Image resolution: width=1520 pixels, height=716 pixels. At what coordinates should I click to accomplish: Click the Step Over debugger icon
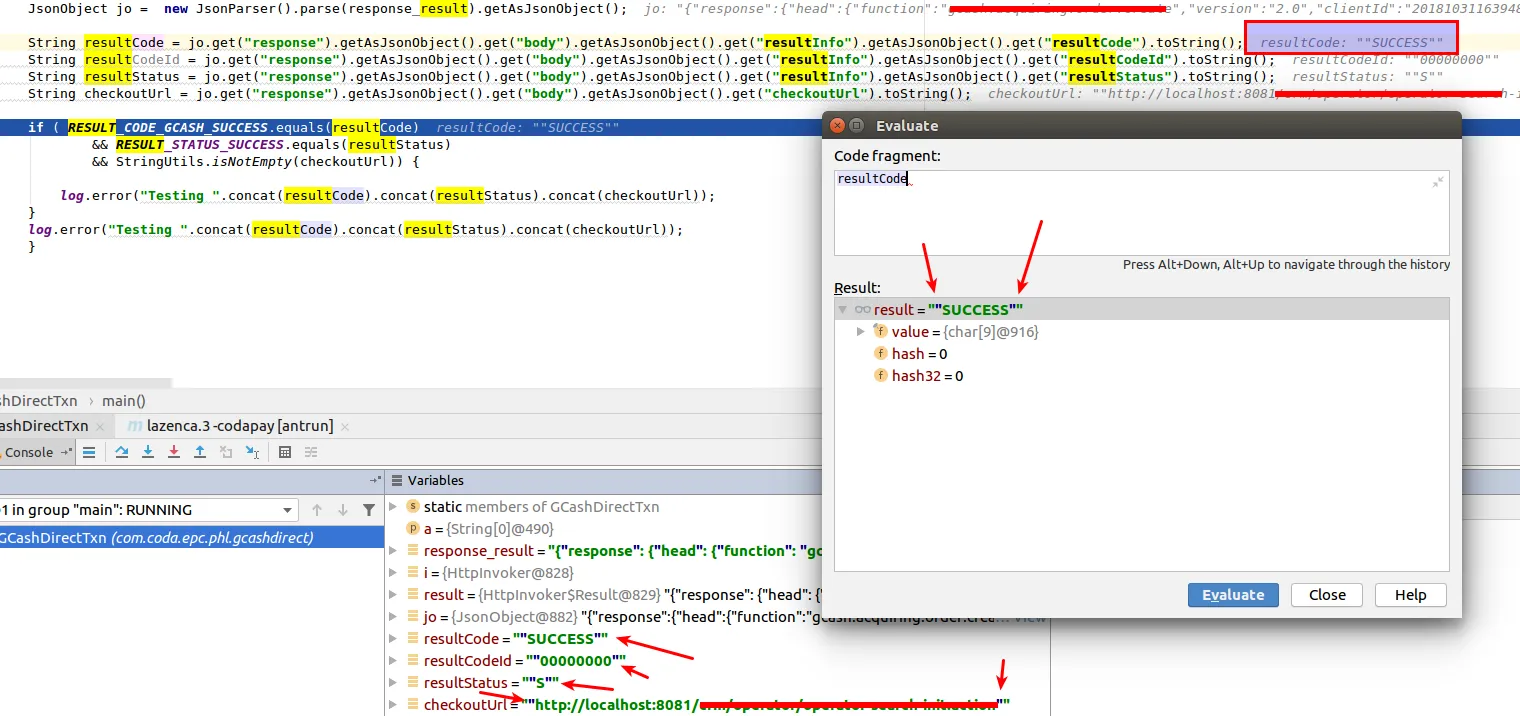[x=122, y=452]
